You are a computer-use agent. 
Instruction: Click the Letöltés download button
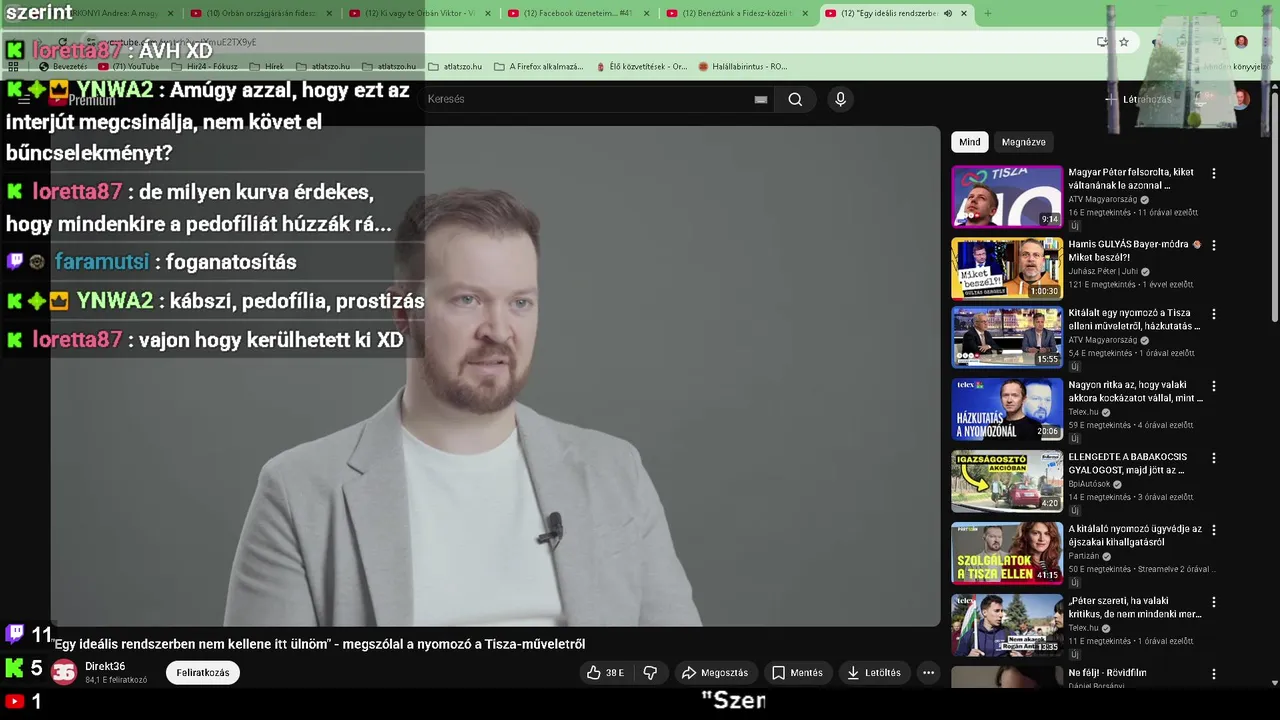click(x=874, y=673)
